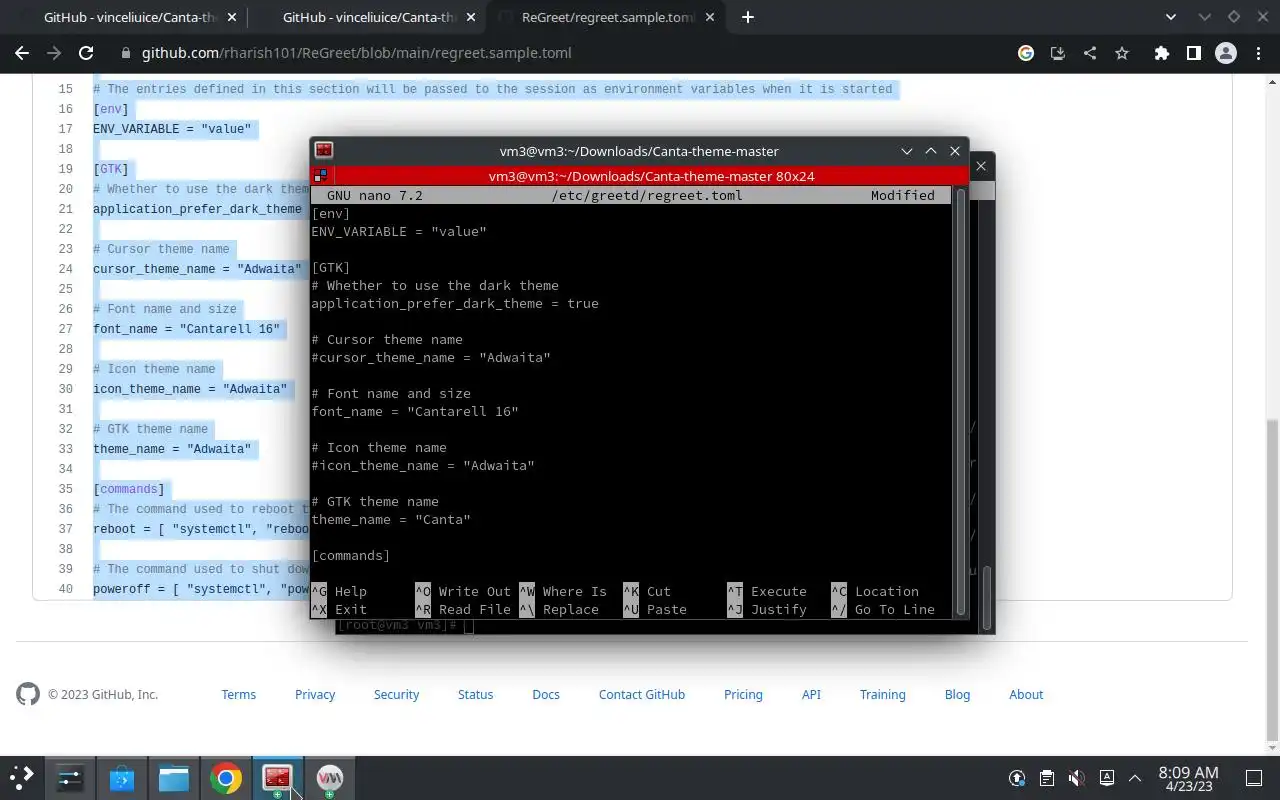
Task: Open the Discover store taskbar icon
Action: tap(122, 778)
